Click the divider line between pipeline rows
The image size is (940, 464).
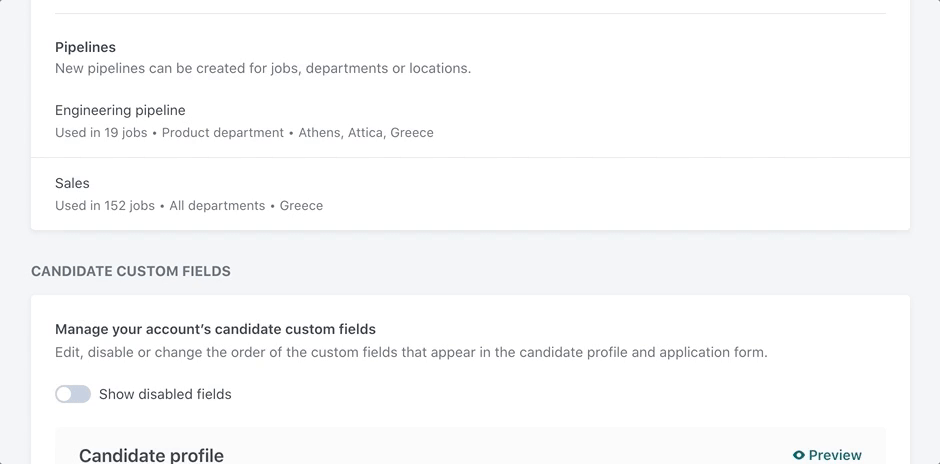[470, 158]
